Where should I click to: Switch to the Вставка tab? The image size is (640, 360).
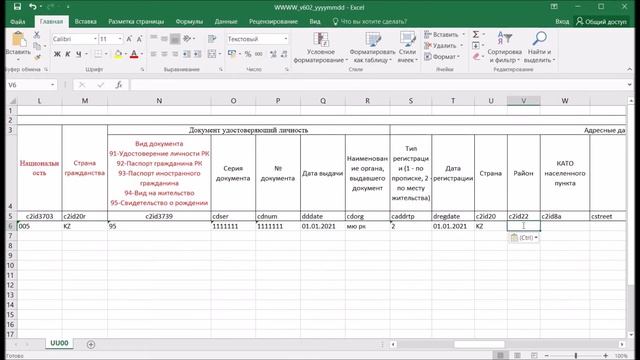(85, 22)
